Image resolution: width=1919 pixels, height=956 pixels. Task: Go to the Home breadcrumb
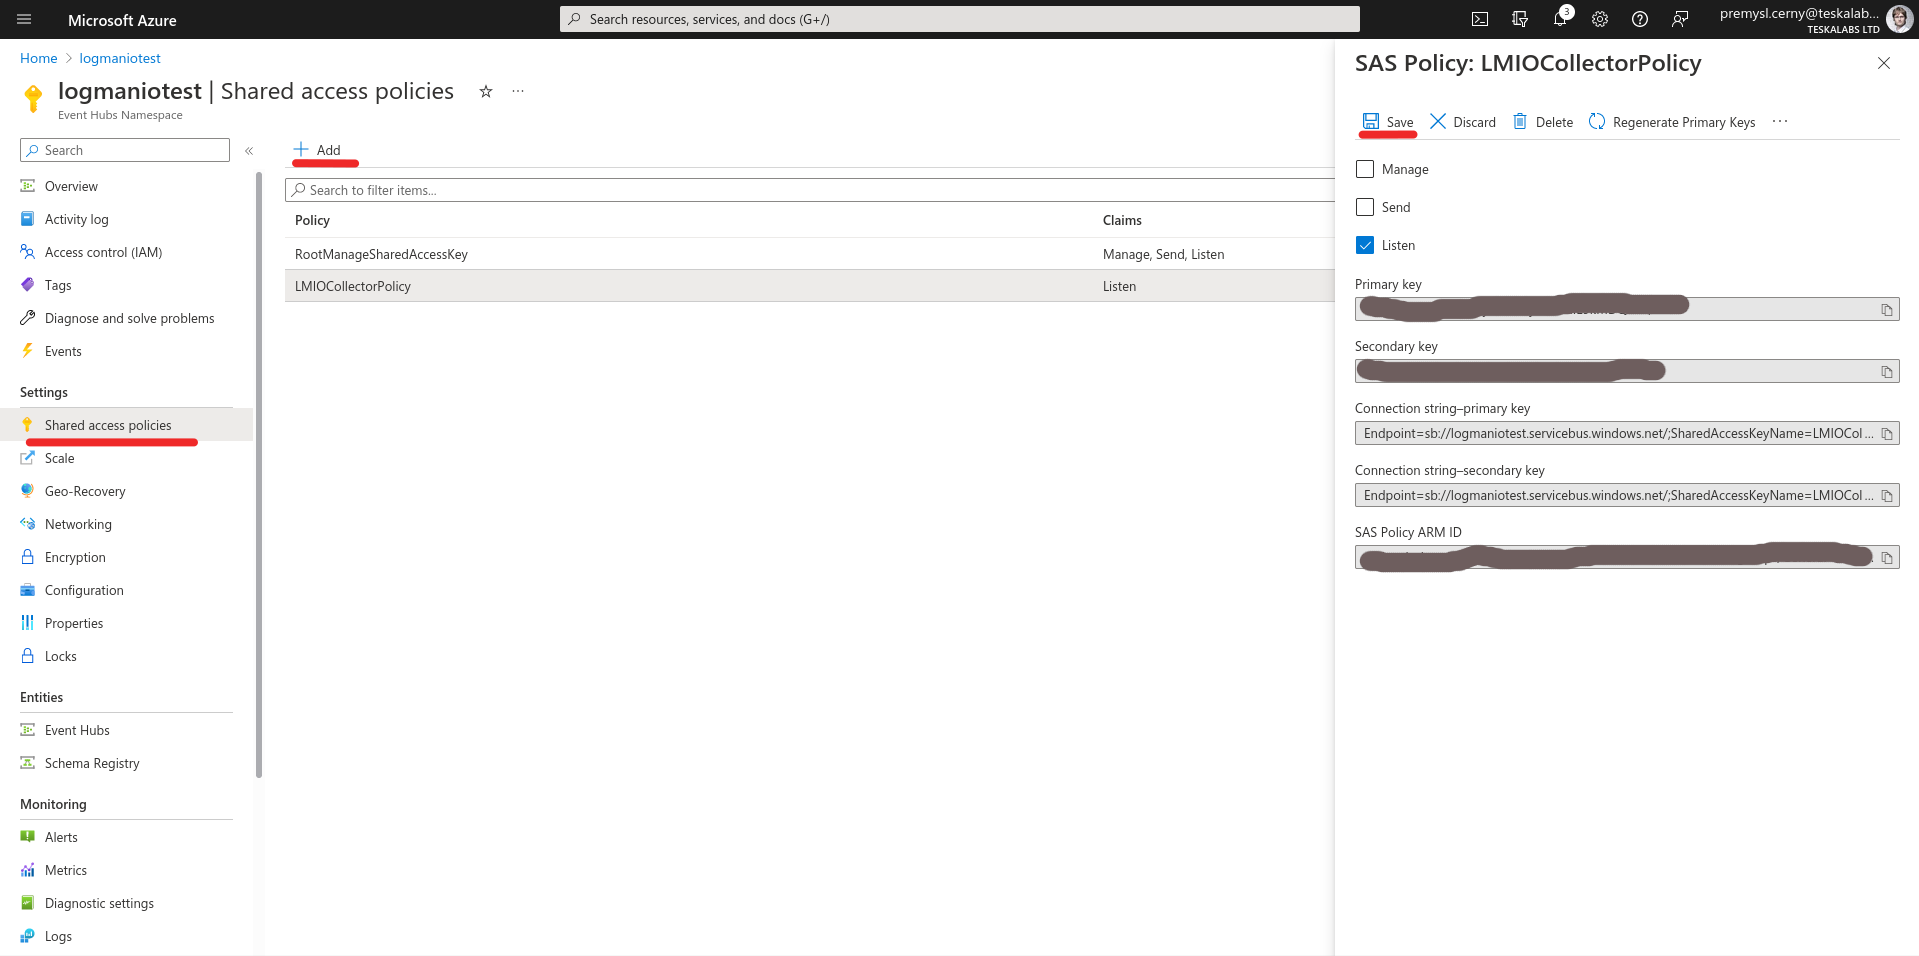[x=39, y=58]
